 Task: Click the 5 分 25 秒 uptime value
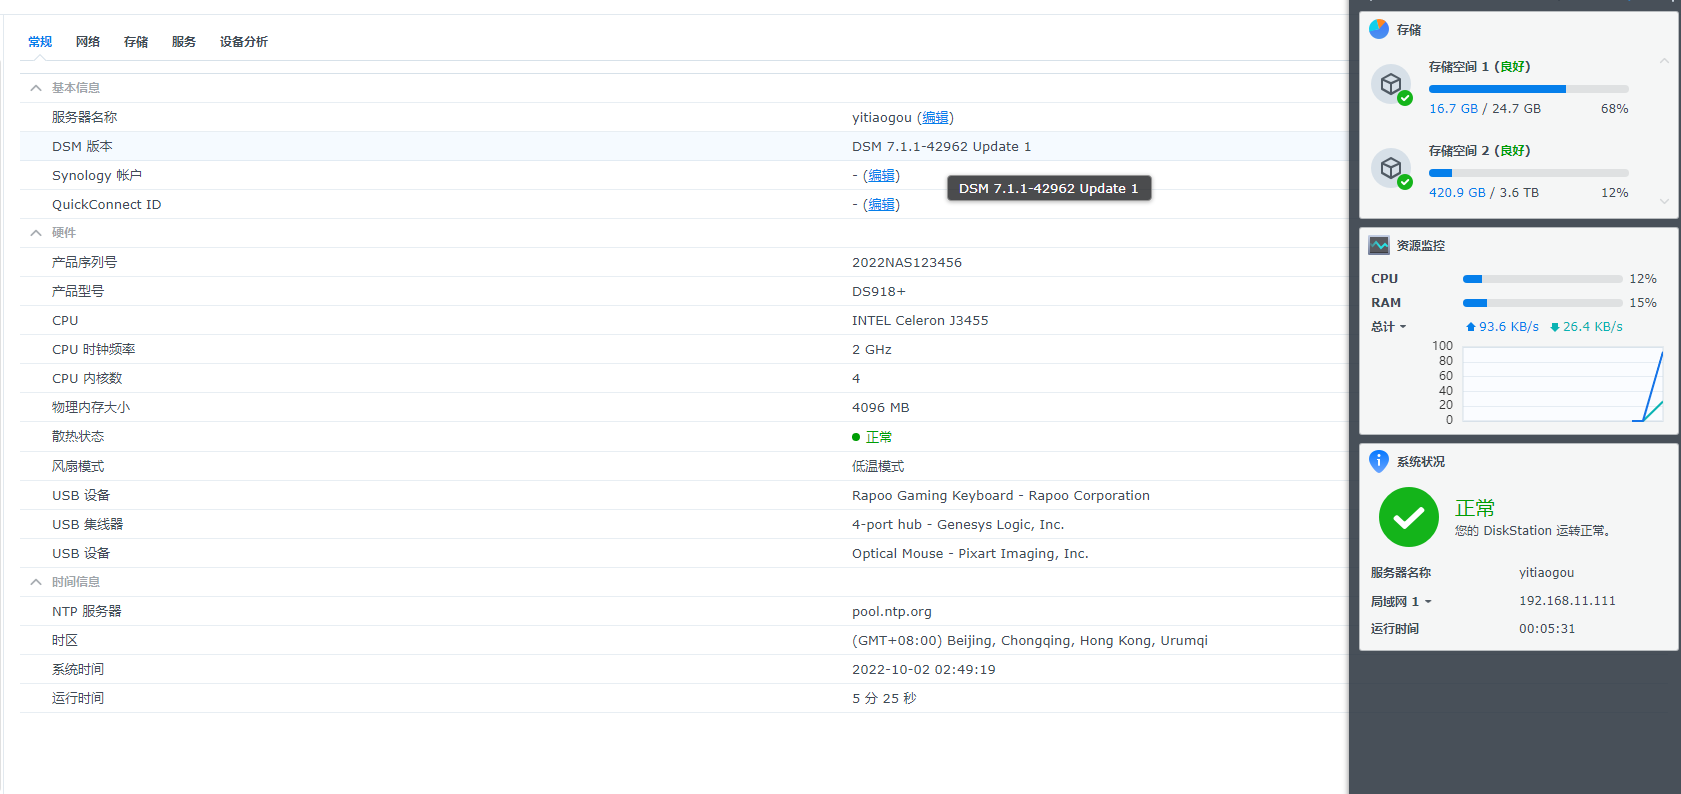point(884,698)
